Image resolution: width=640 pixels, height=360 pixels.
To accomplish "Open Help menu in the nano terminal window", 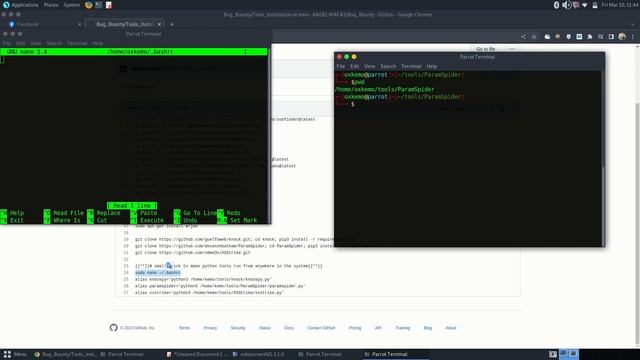I will 98,43.
